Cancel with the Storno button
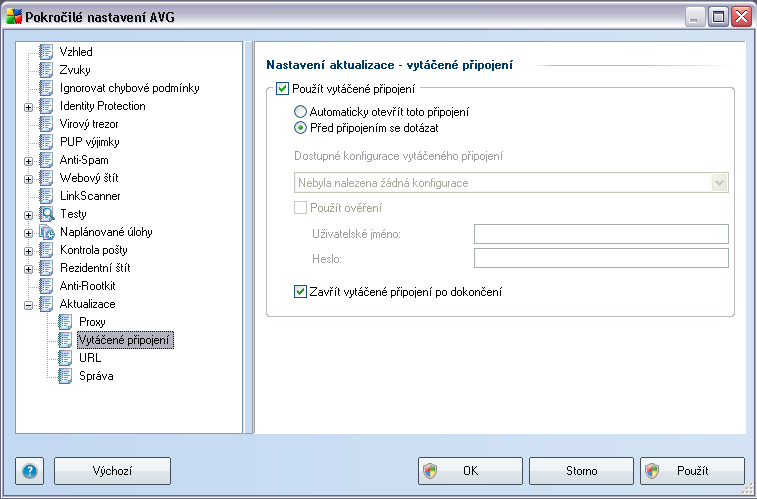Viewport: 757px width, 499px height. coord(581,471)
